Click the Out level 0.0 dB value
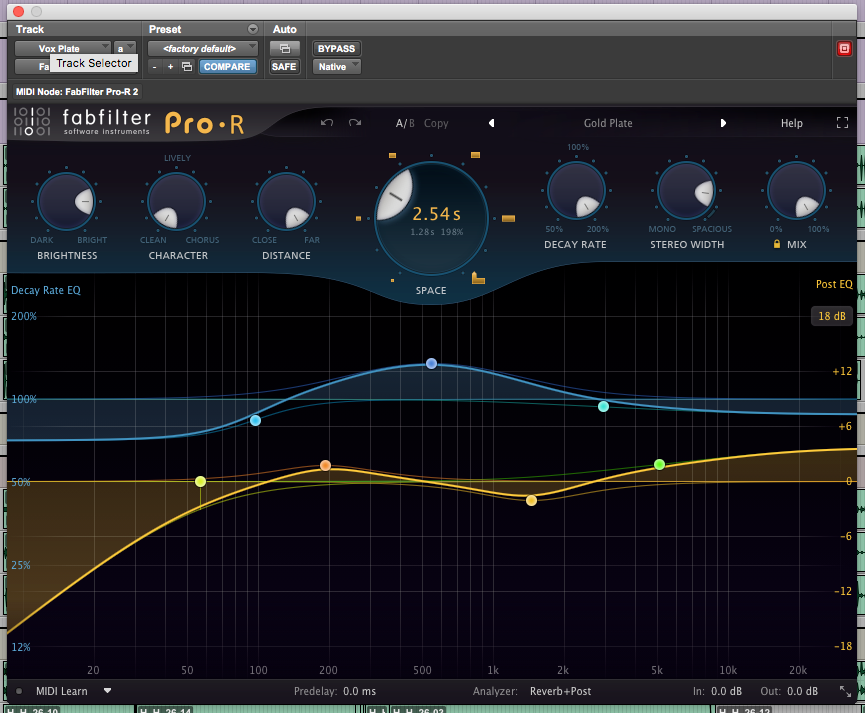This screenshot has height=713, width=865. (802, 691)
